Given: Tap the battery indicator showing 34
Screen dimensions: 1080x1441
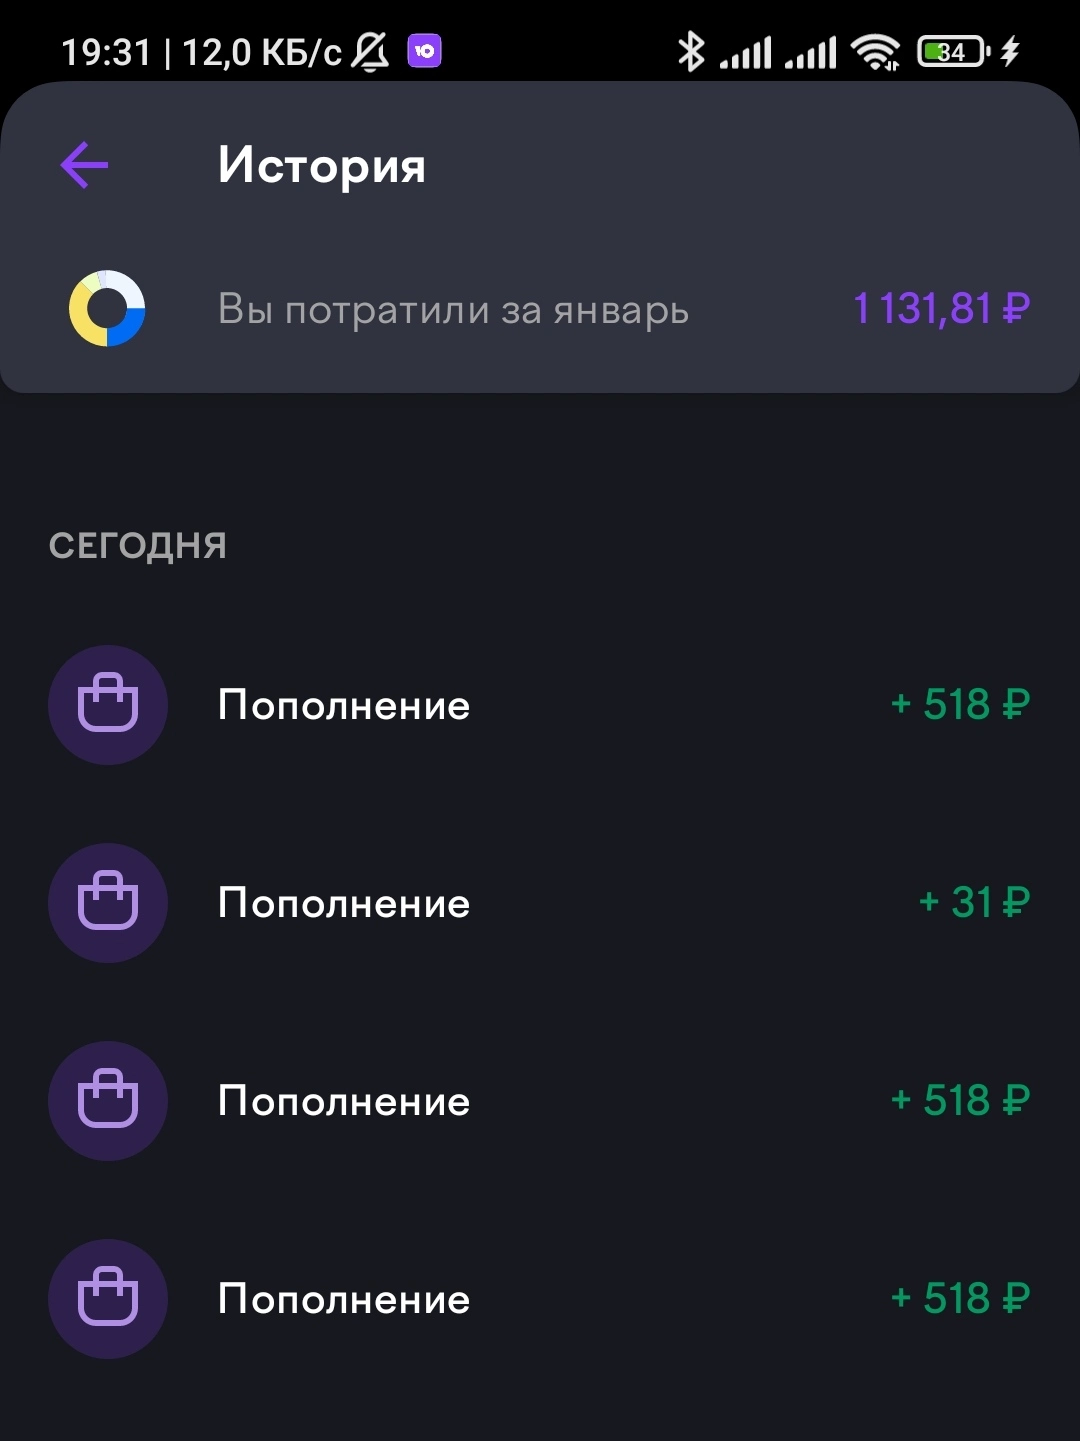Looking at the screenshot, I should click(x=953, y=51).
